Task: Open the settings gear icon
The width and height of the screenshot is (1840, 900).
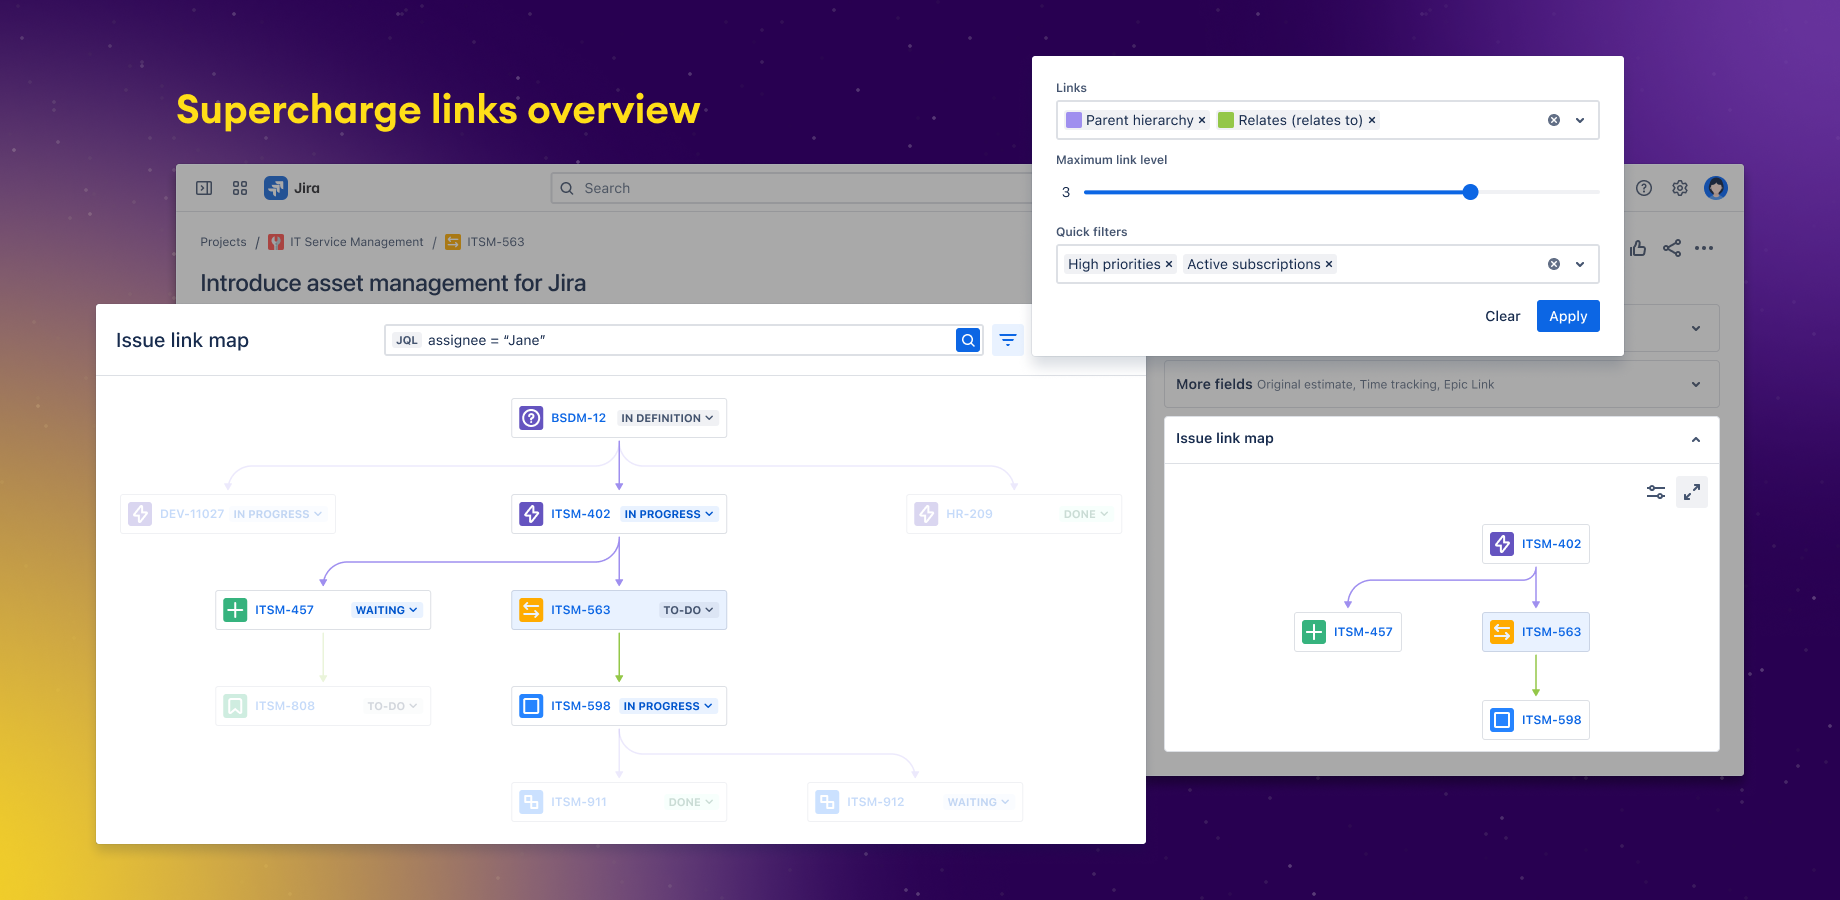Action: tap(1680, 188)
